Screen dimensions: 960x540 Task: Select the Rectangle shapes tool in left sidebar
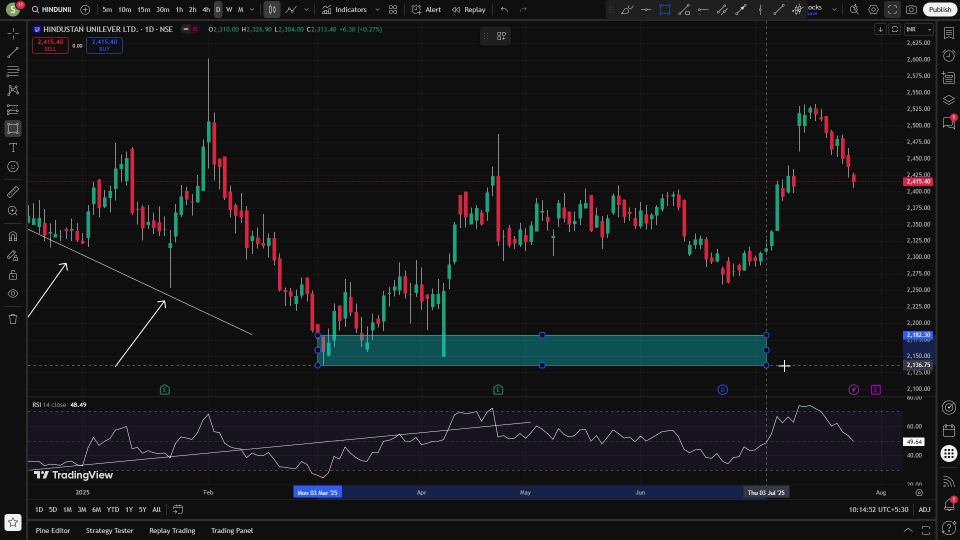(x=13, y=129)
